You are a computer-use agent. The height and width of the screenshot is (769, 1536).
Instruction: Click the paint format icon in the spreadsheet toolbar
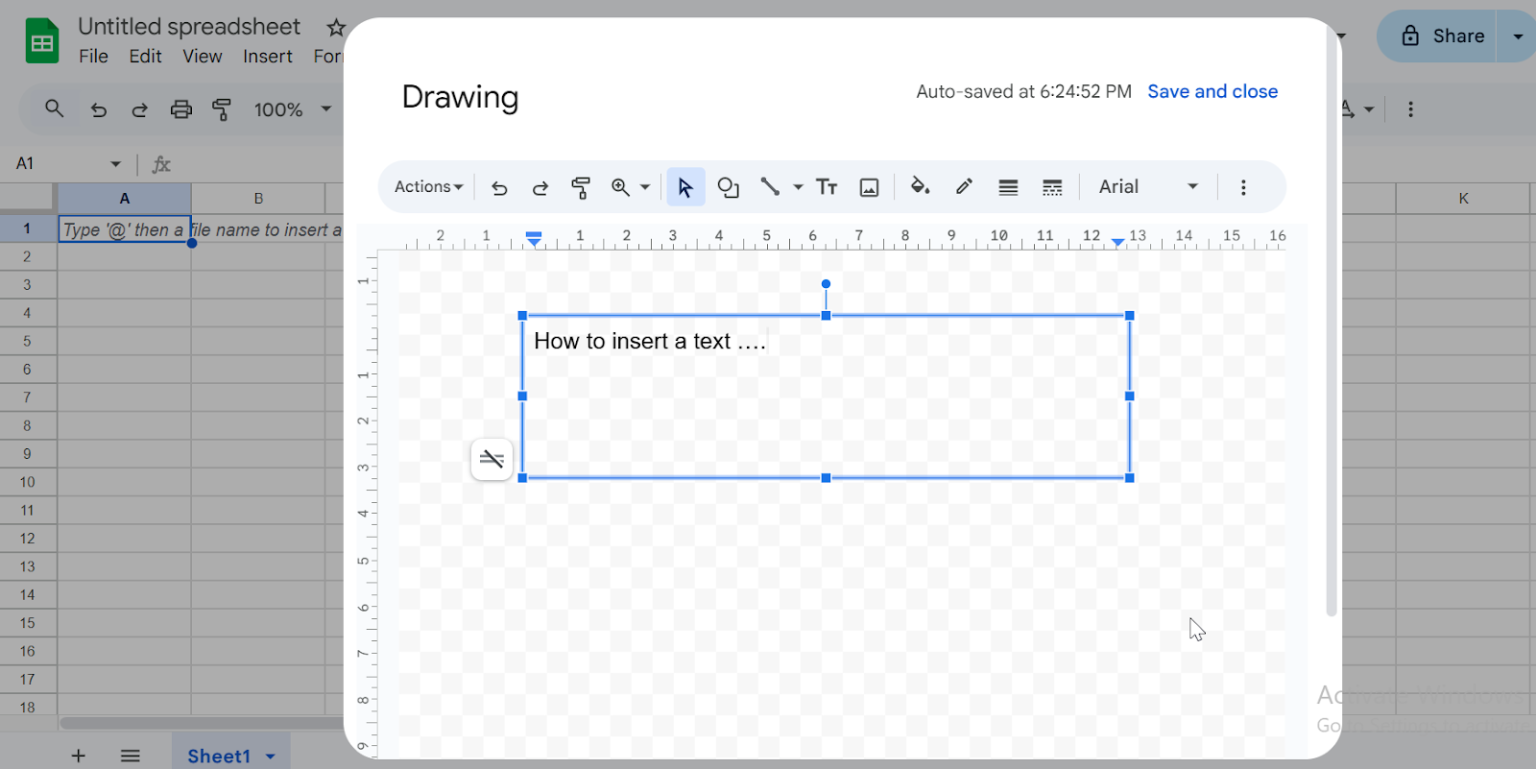tap(222, 109)
